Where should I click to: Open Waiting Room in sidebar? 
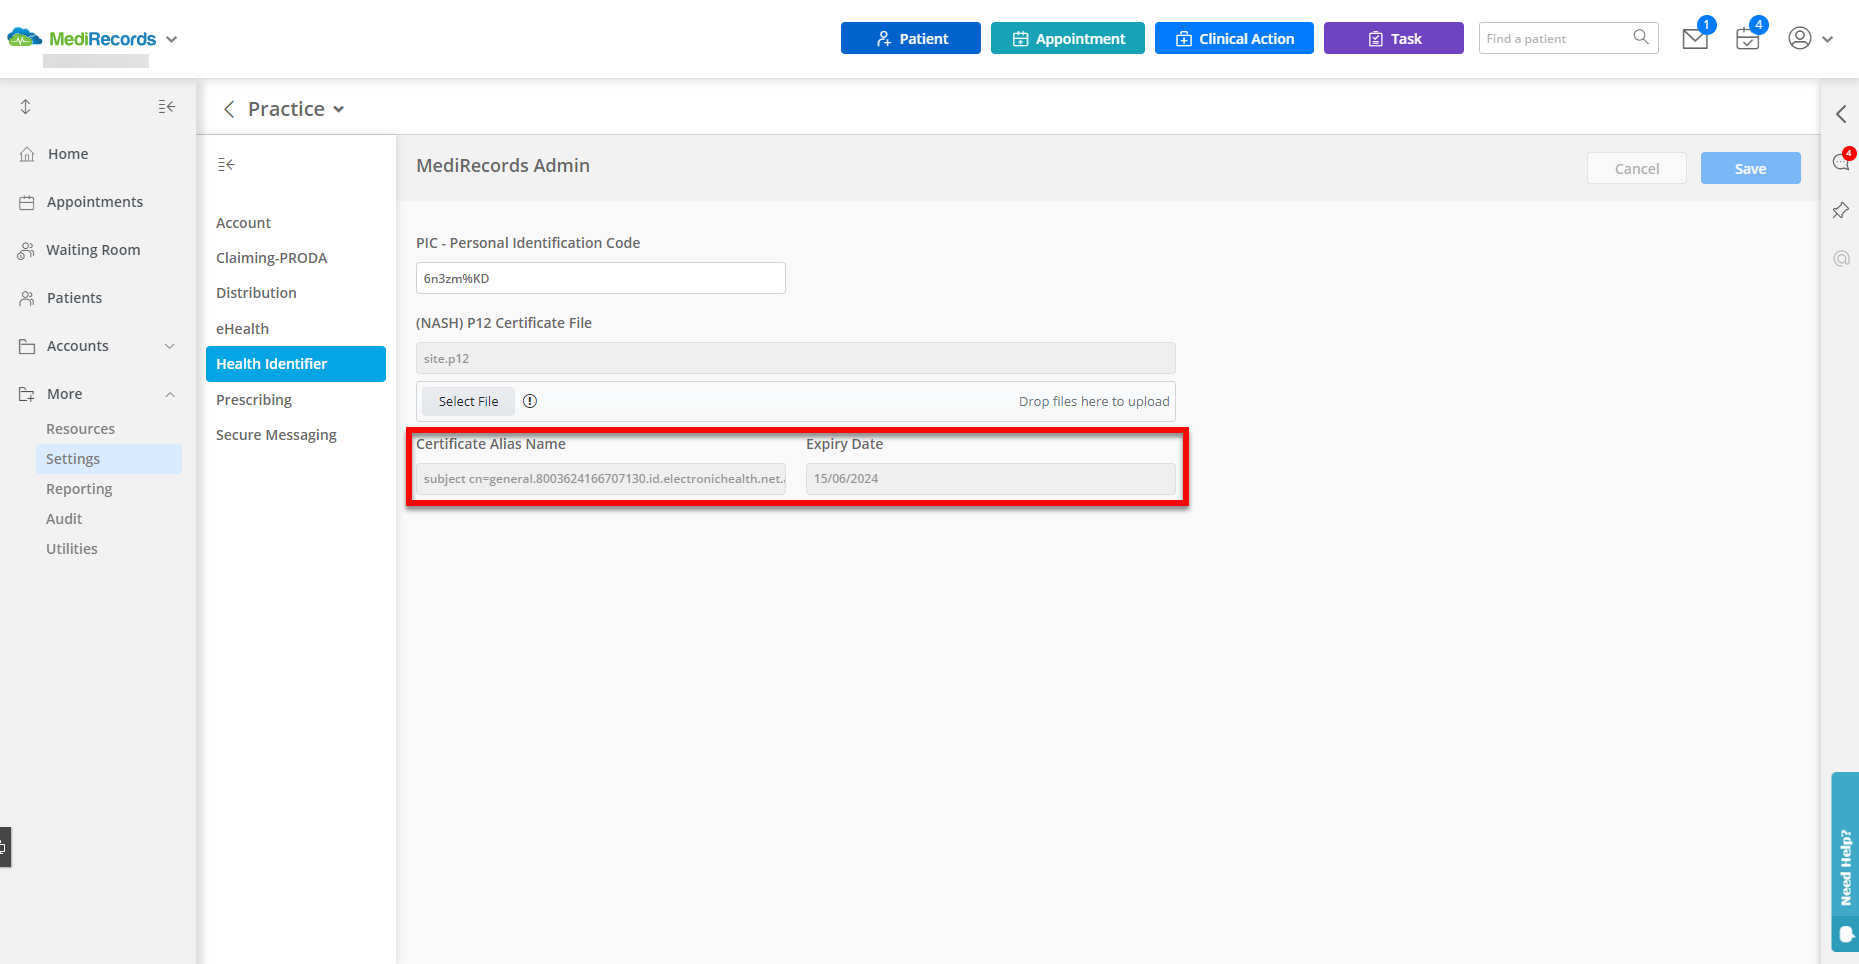[93, 250]
